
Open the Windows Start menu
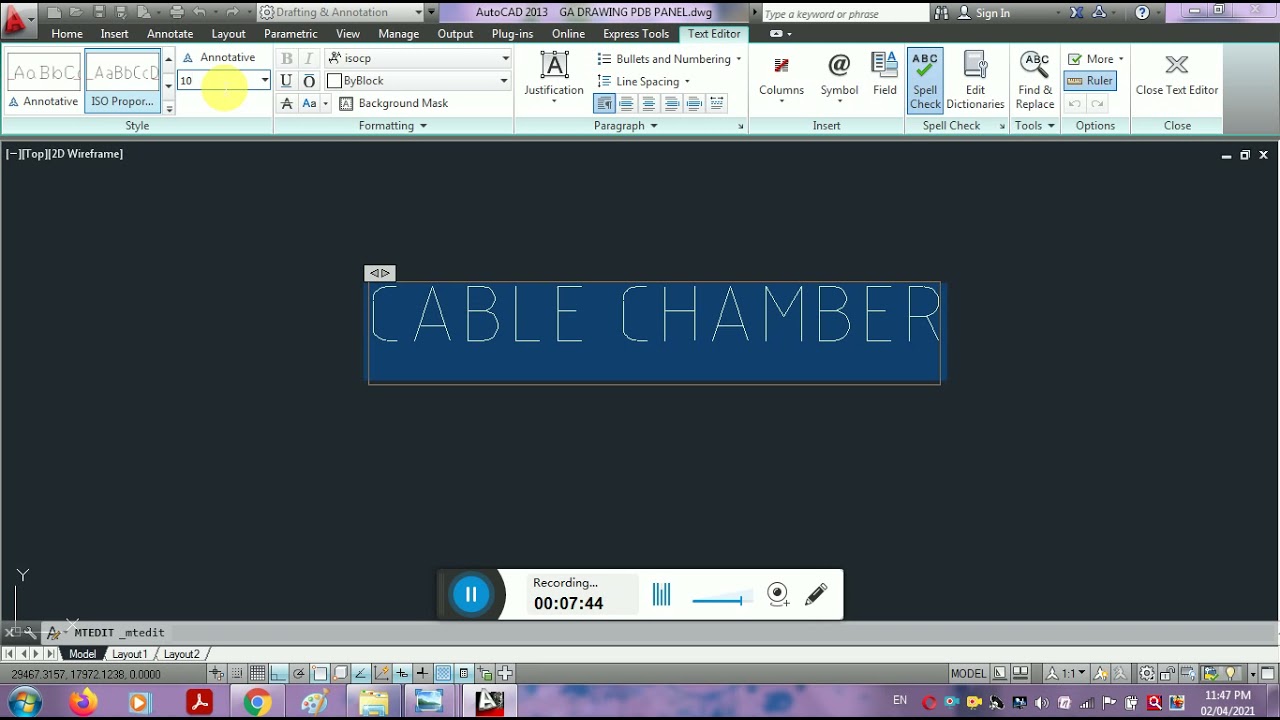(x=24, y=702)
